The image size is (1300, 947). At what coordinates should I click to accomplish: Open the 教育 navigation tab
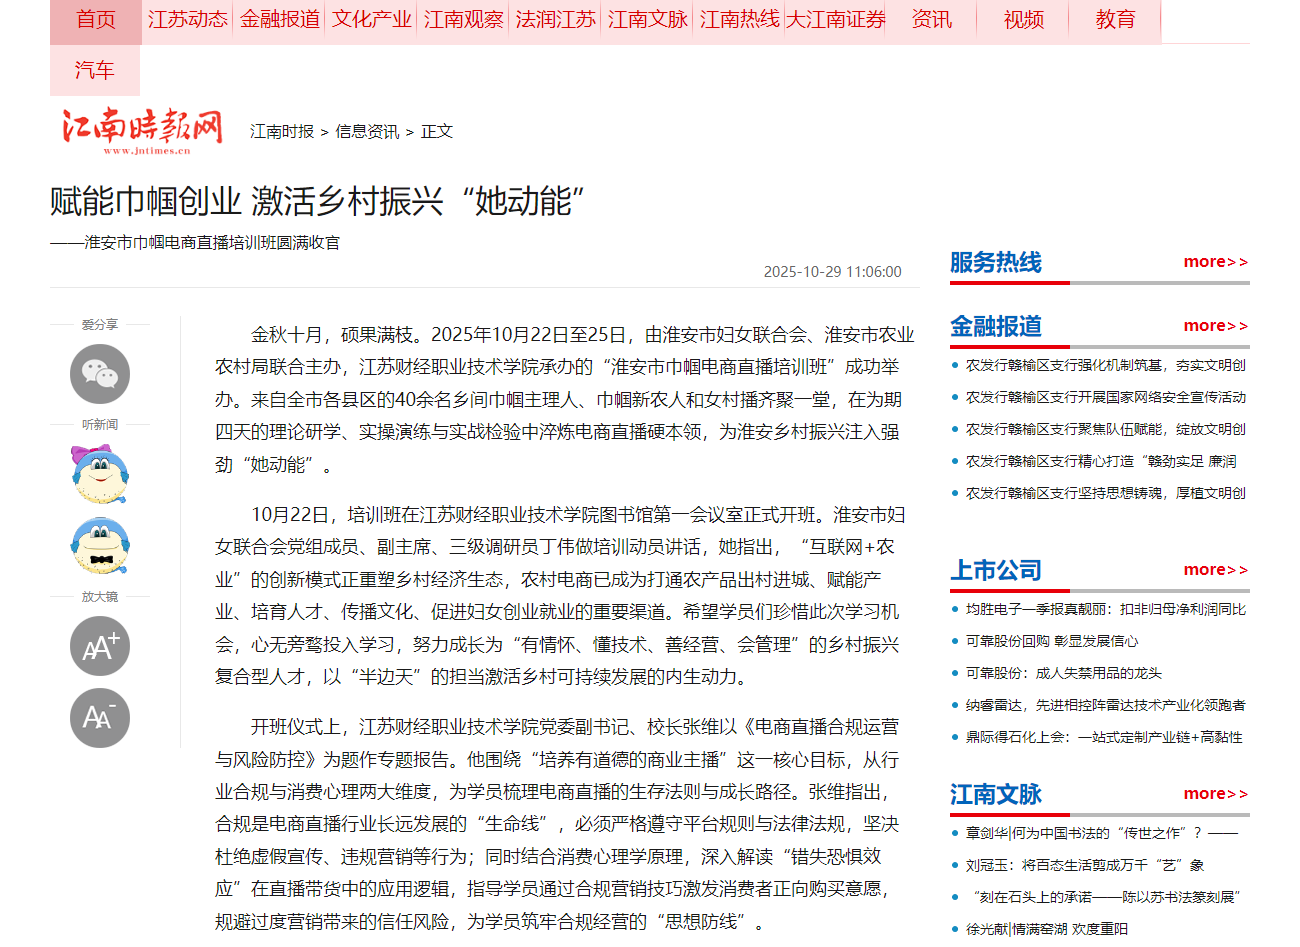(x=1115, y=20)
